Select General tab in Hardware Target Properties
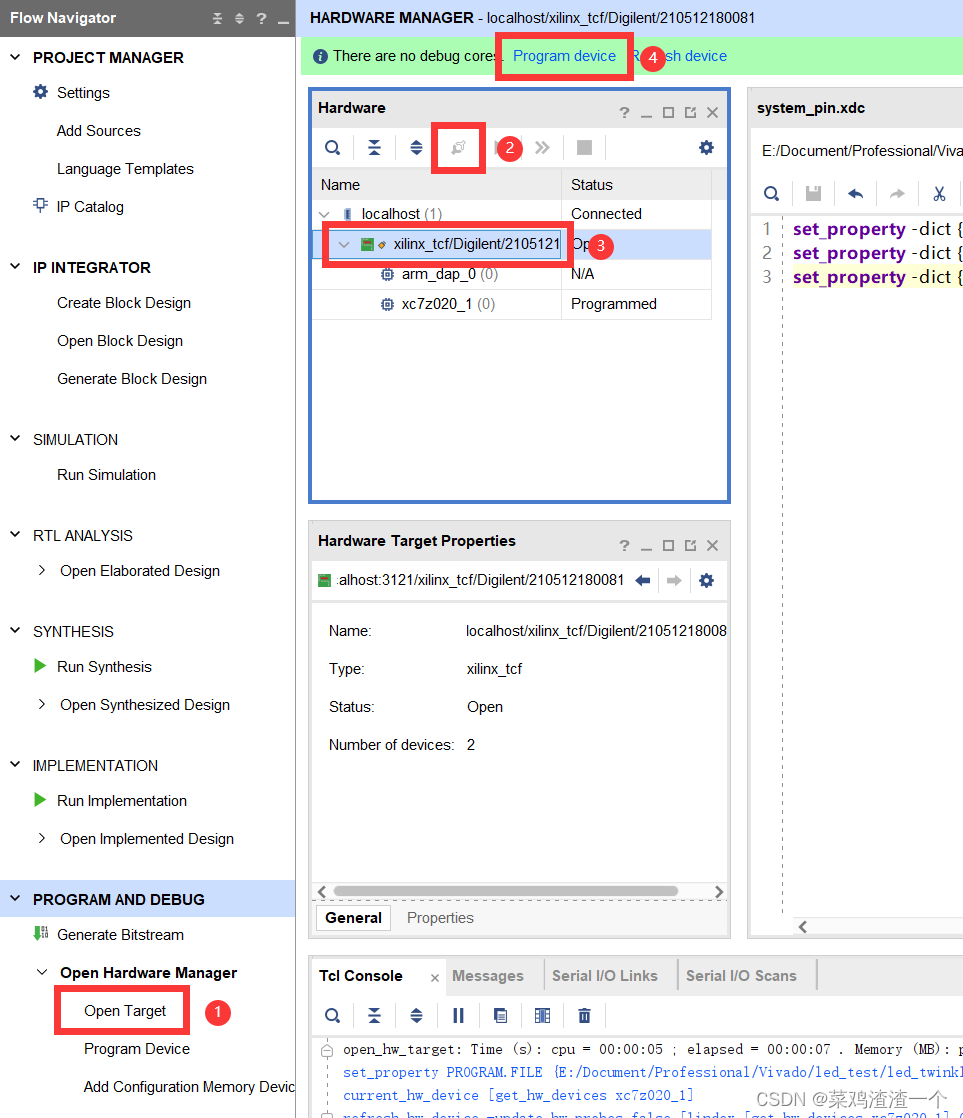963x1118 pixels. pyautogui.click(x=354, y=918)
